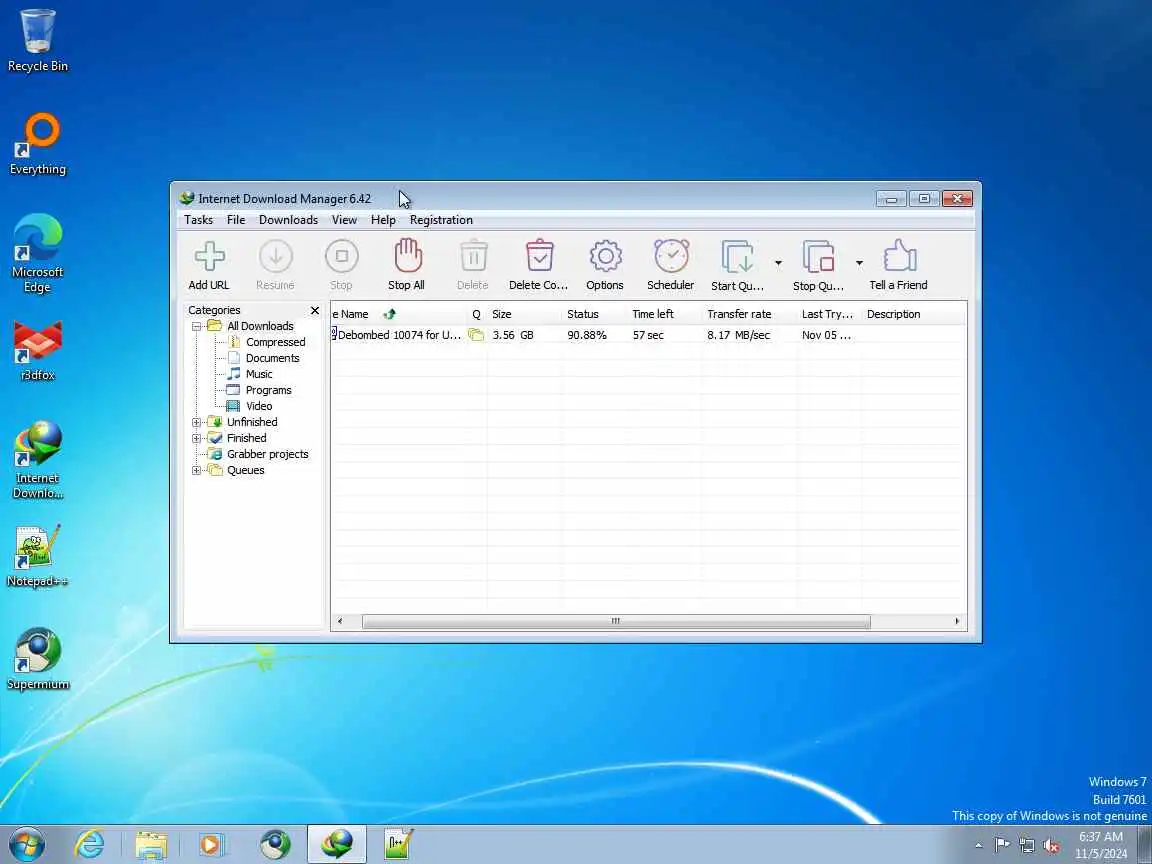Click the 3.56 GB size cell
The width and height of the screenshot is (1152, 864).
point(513,335)
